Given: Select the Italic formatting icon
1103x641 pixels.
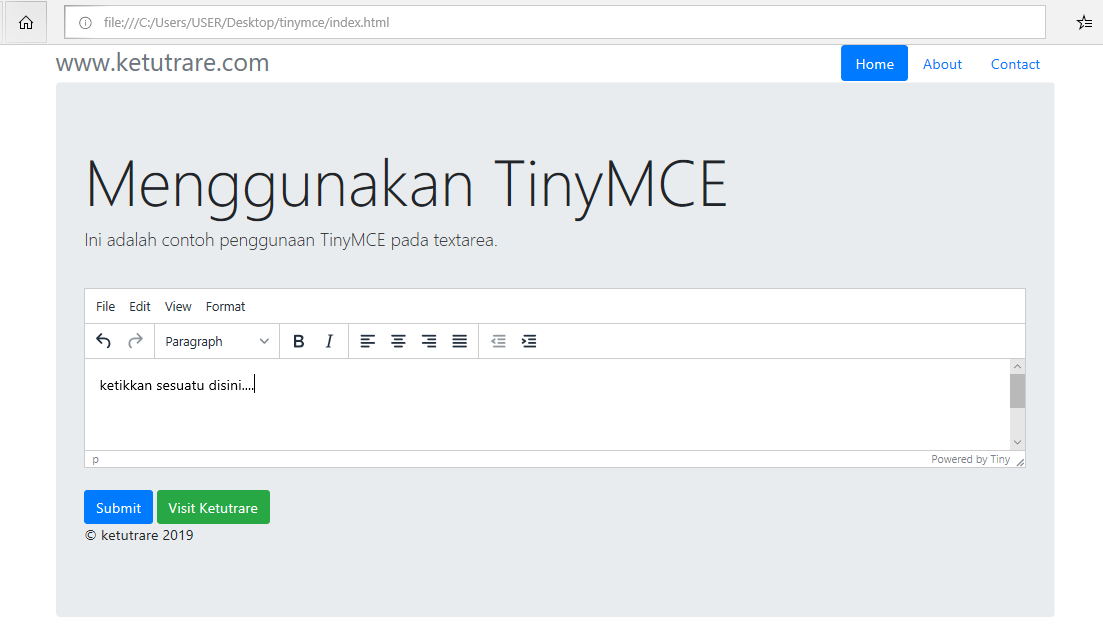Looking at the screenshot, I should (x=328, y=341).
